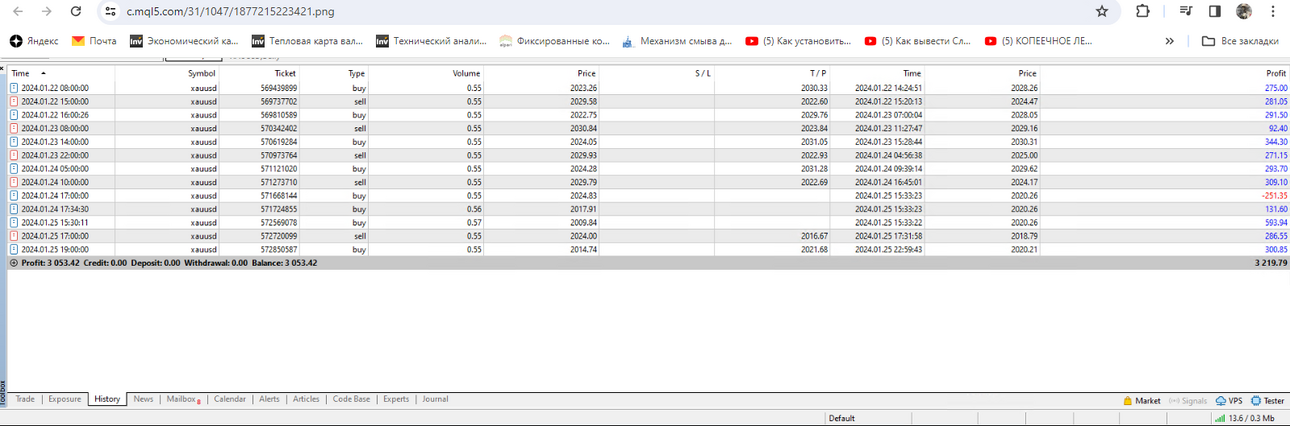Select the row with ticket 569439899
The image size is (1290, 426).
point(648,88)
